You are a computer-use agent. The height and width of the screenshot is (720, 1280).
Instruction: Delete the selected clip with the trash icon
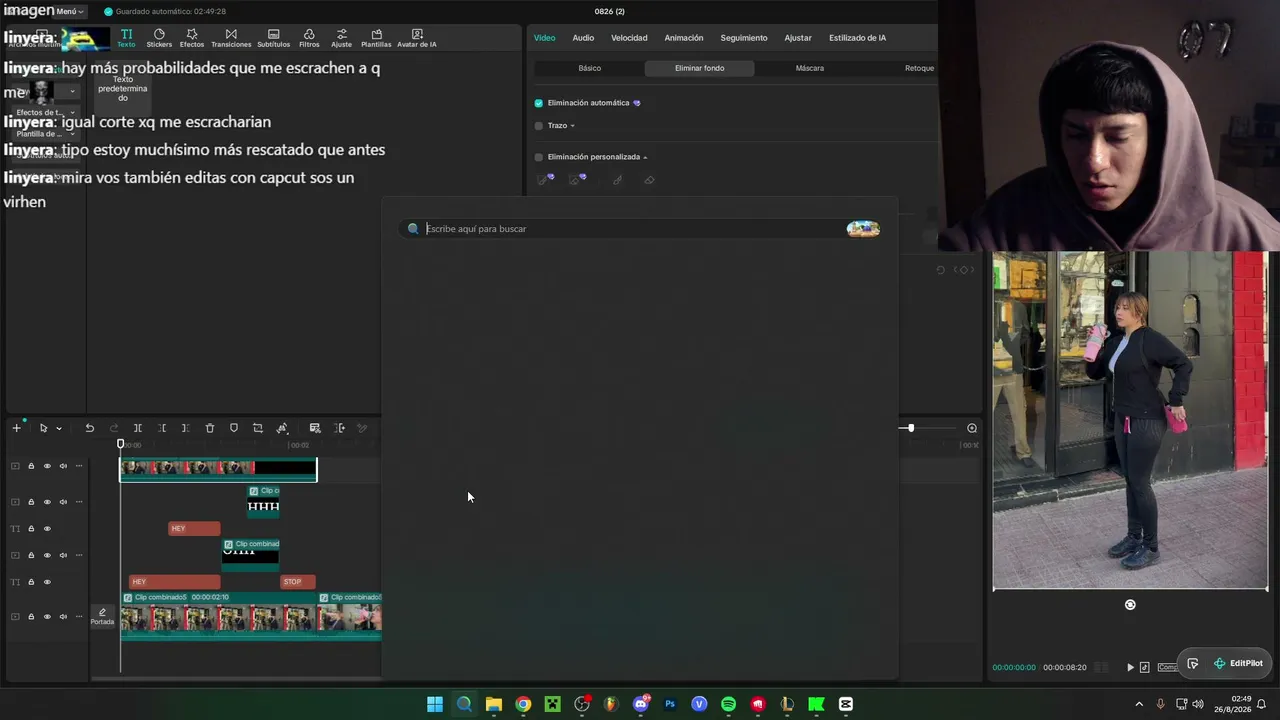pyautogui.click(x=210, y=428)
